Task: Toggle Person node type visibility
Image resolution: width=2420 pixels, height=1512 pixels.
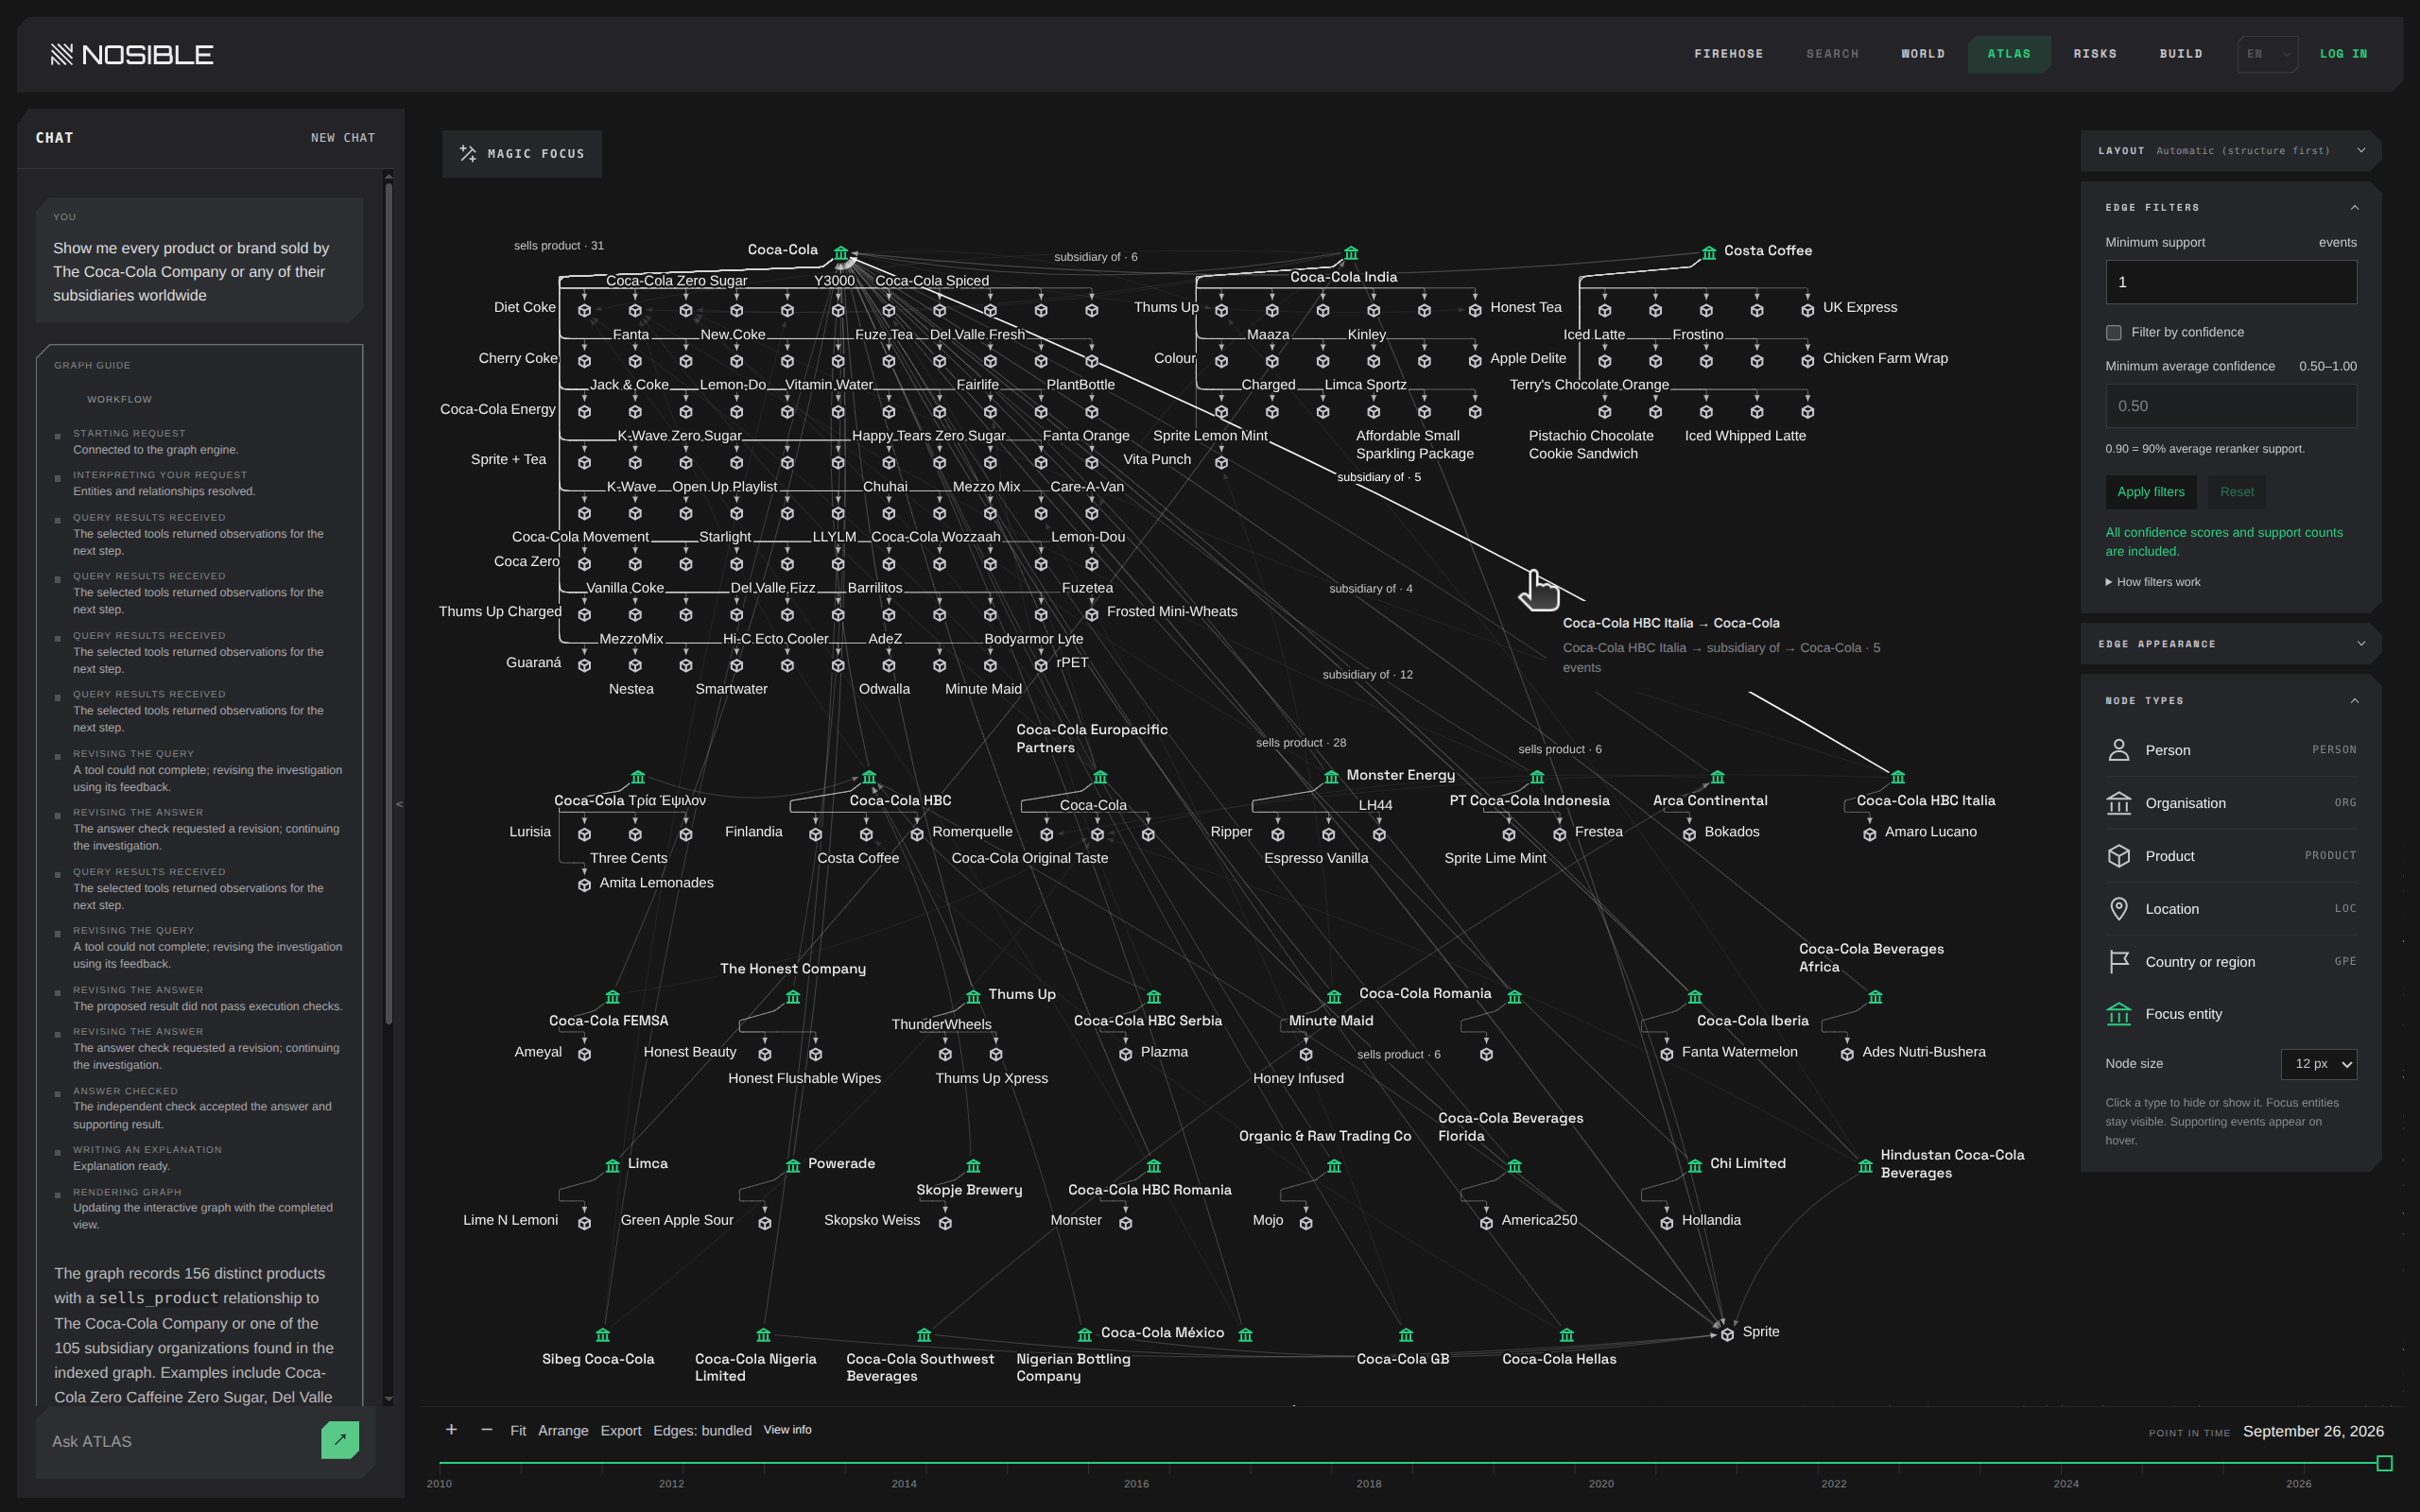Action: pos(2231,750)
